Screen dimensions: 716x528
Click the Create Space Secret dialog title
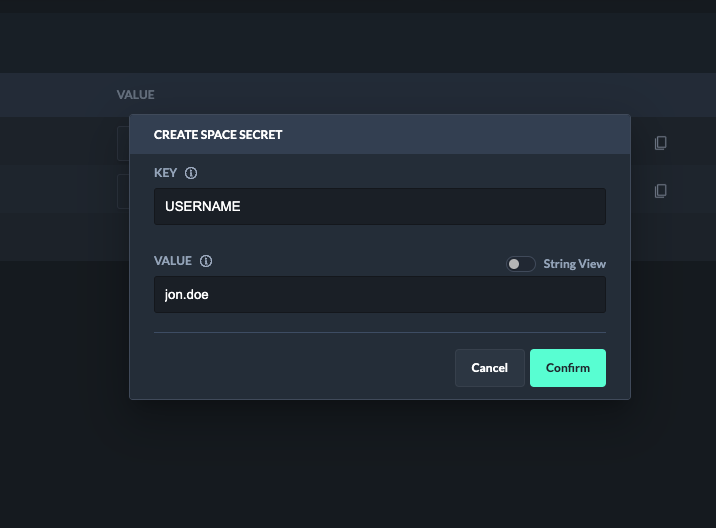coord(218,134)
